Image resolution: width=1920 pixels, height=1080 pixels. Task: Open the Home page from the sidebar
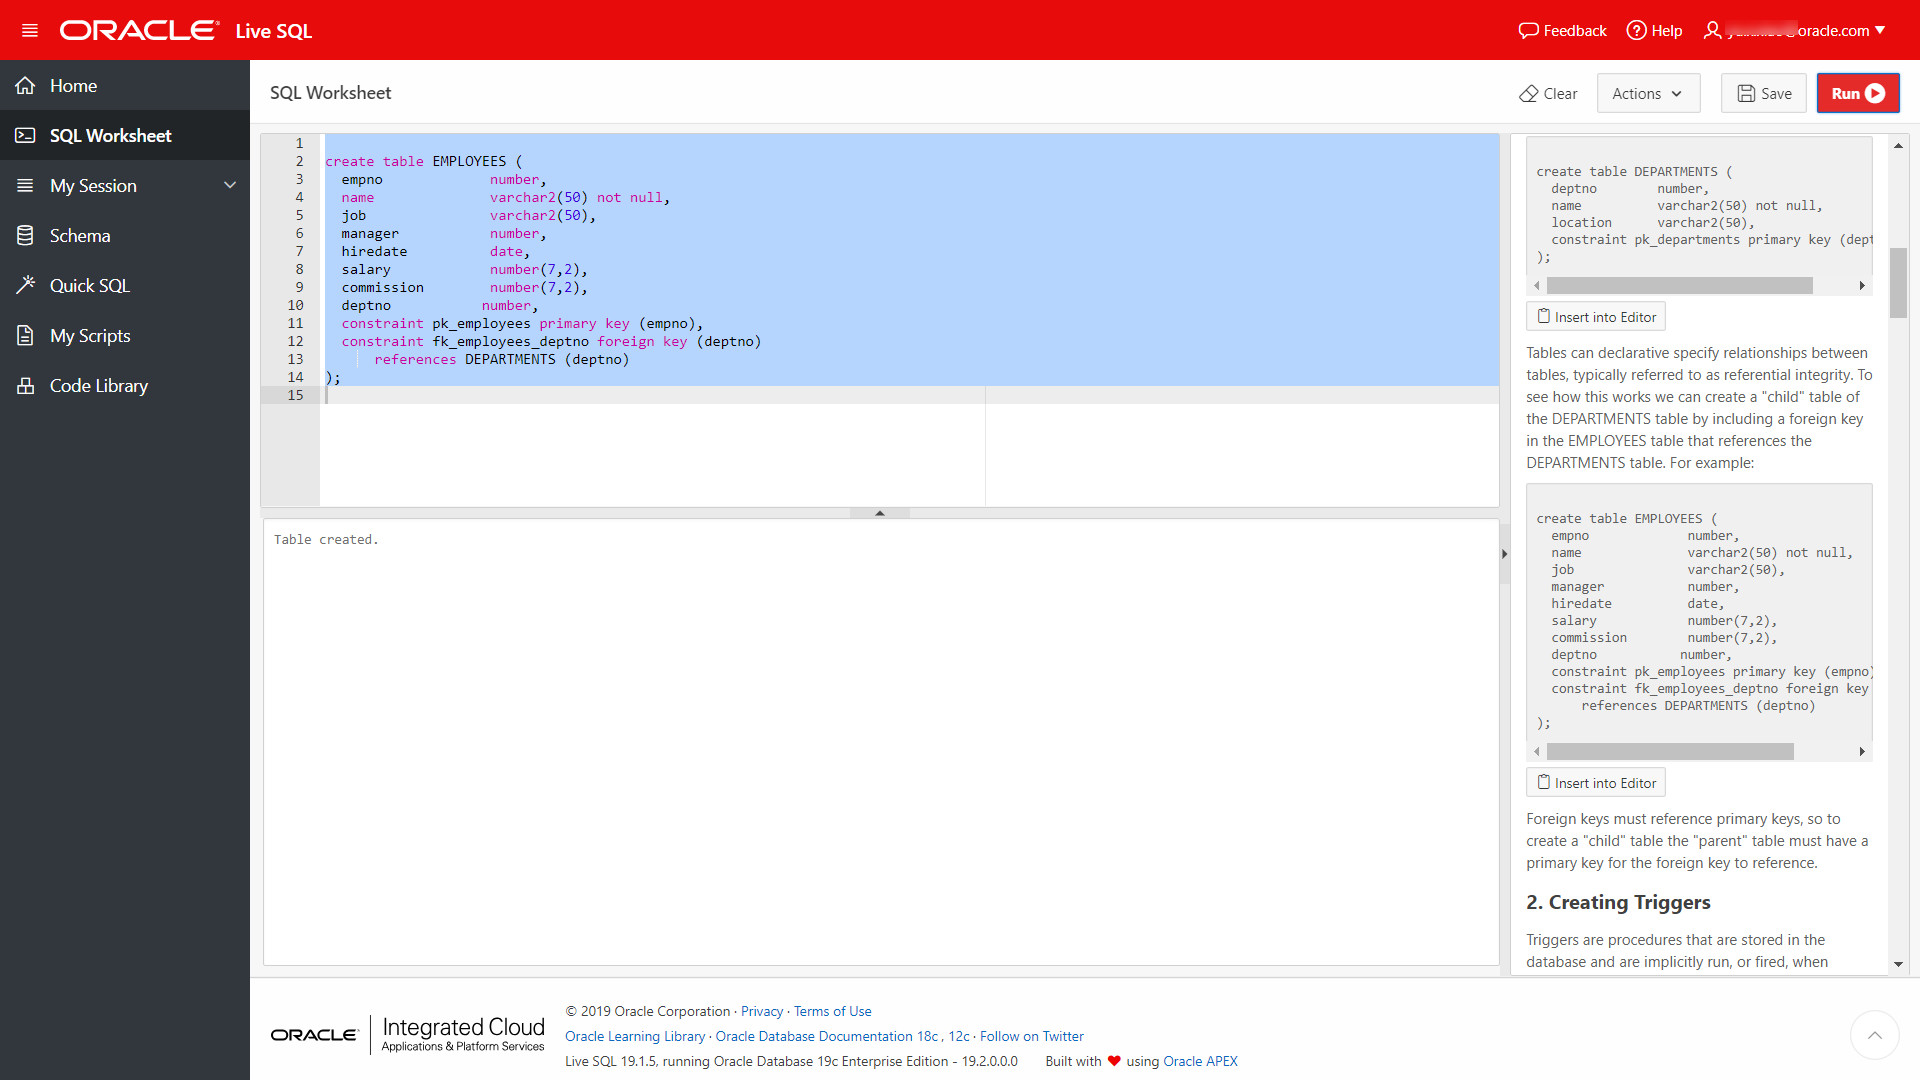[x=73, y=86]
